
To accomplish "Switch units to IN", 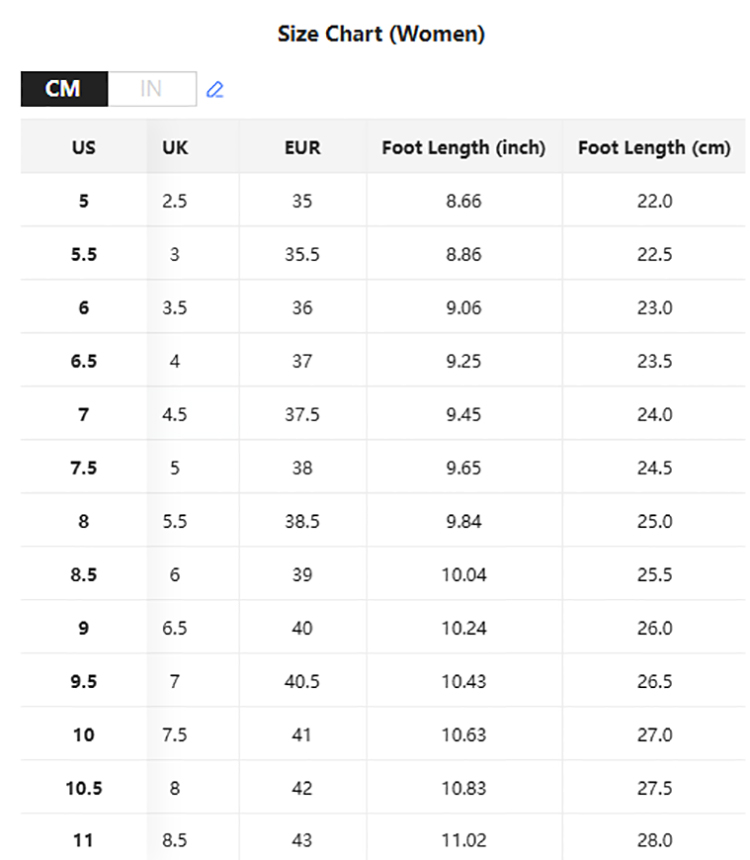I will pyautogui.click(x=151, y=89).
